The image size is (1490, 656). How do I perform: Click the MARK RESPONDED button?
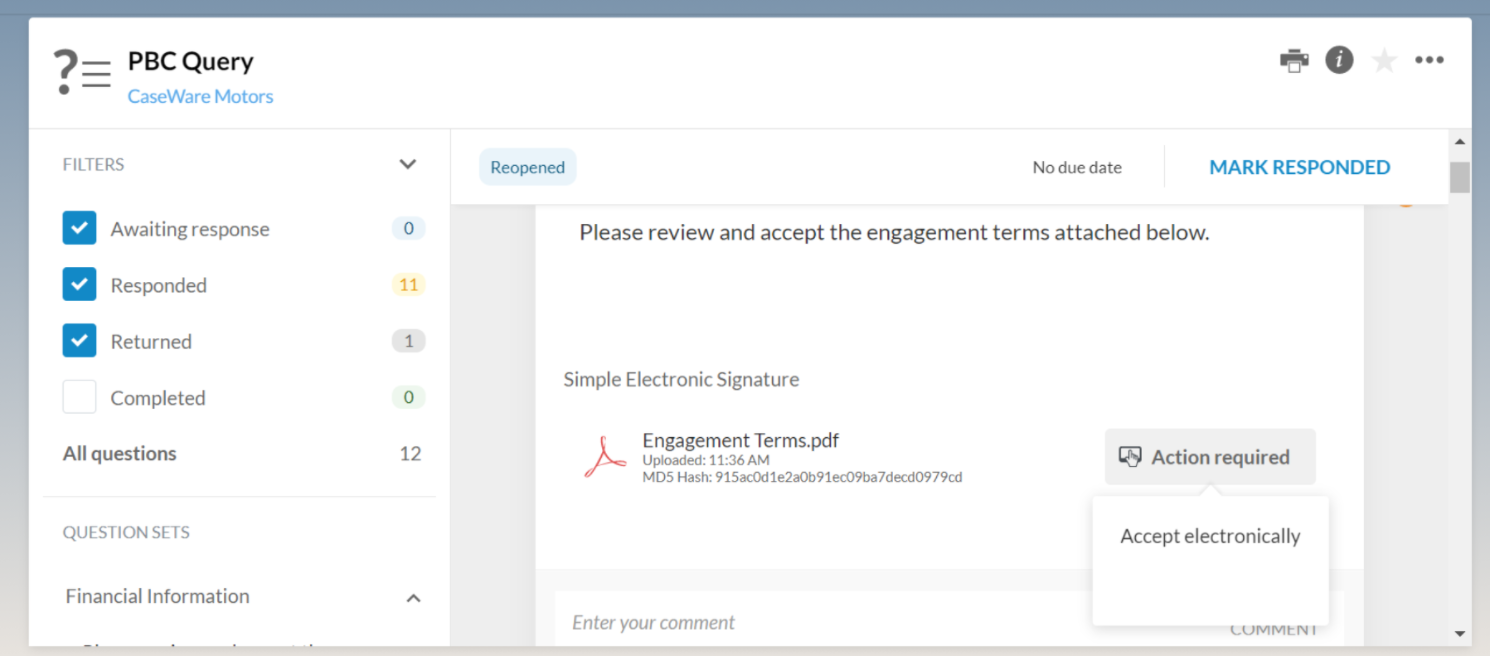tap(1299, 166)
